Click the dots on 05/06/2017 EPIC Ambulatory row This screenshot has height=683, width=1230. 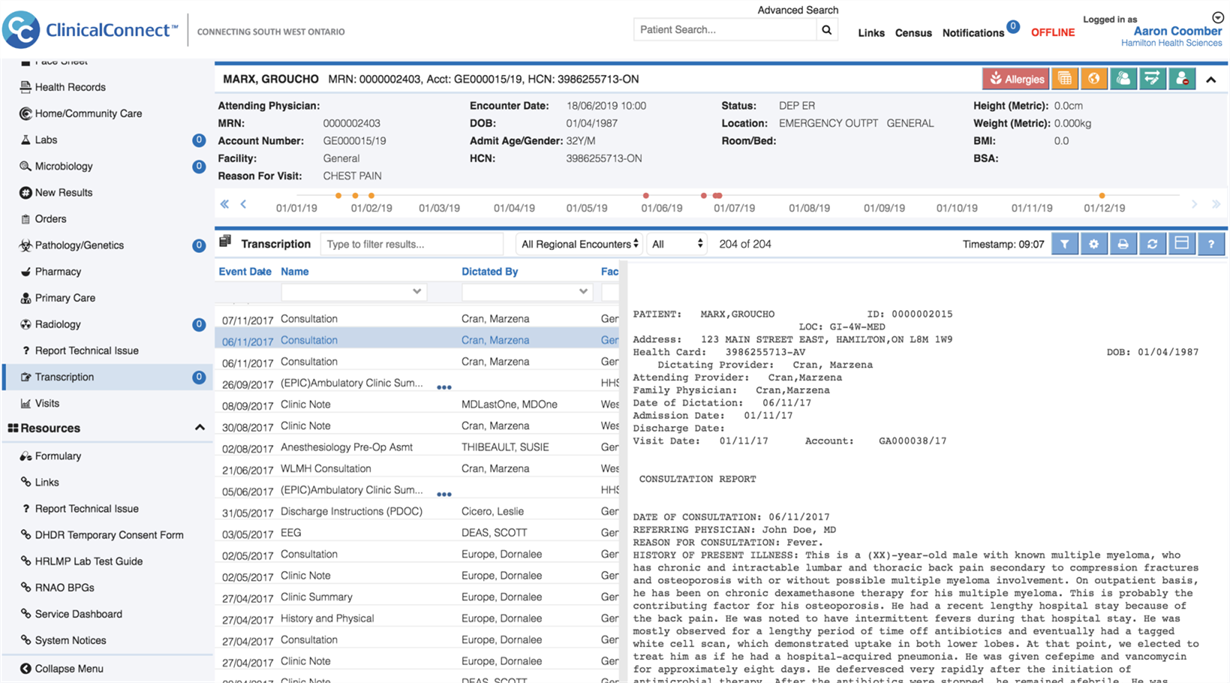point(444,494)
